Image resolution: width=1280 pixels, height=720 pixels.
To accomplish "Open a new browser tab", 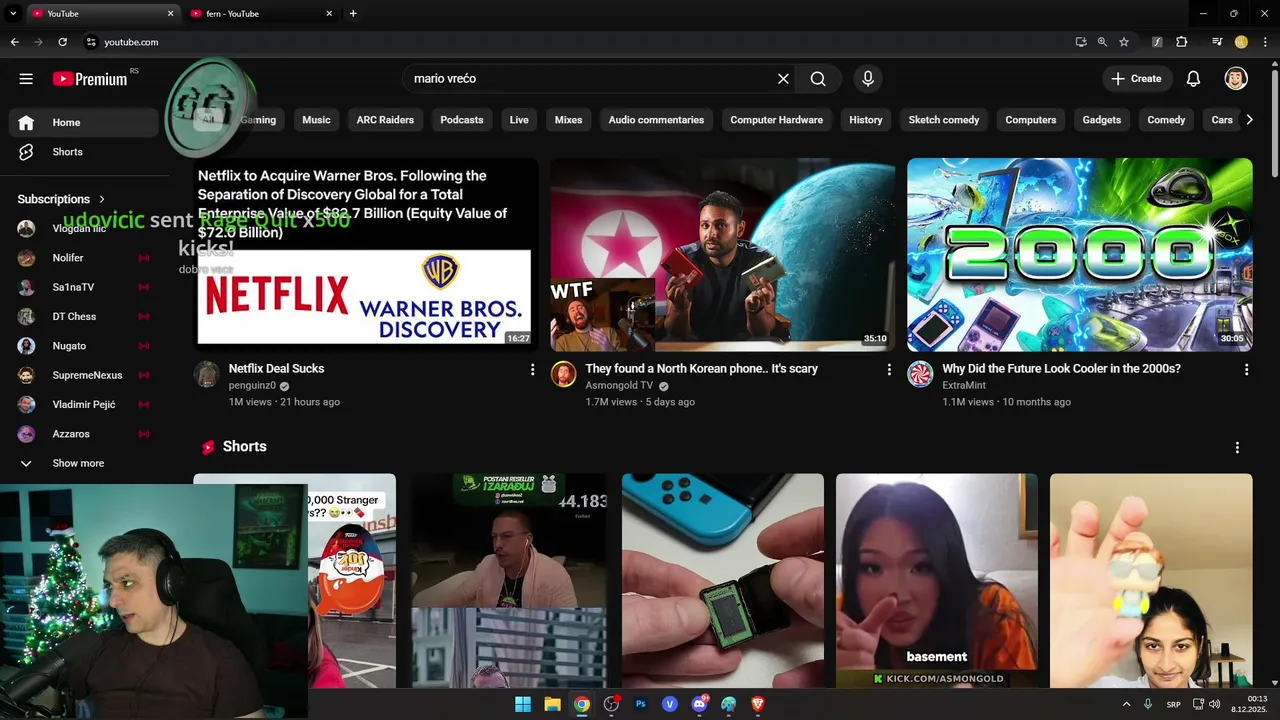I will (353, 14).
